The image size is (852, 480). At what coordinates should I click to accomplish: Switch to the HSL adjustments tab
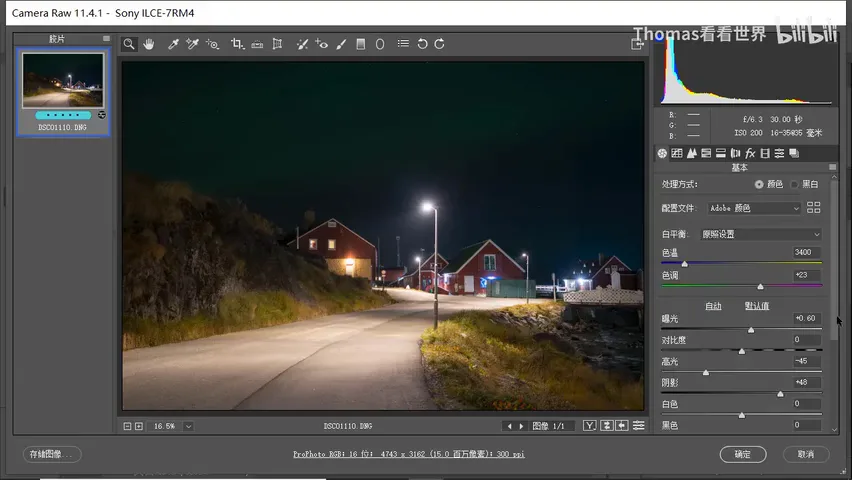point(706,153)
